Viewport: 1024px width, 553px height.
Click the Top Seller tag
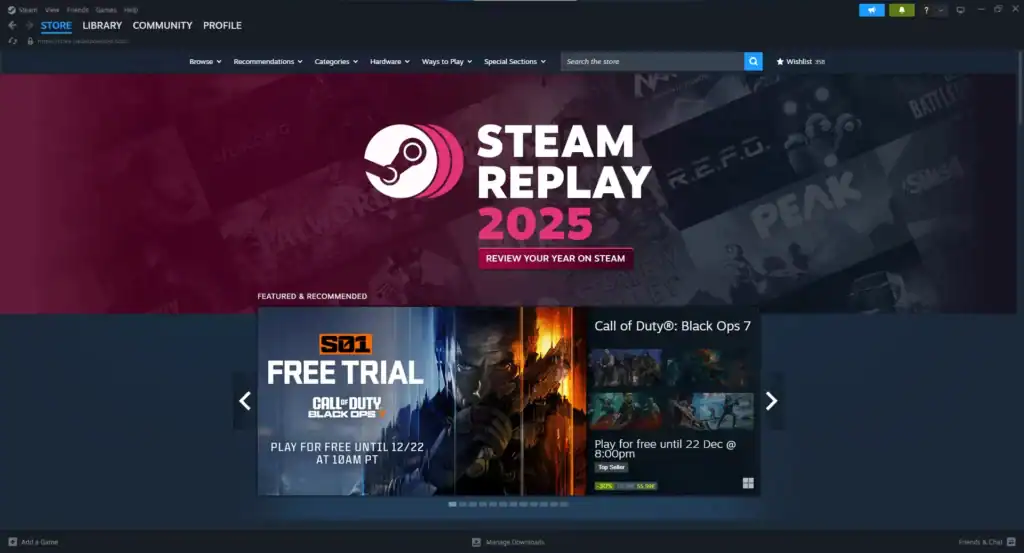point(611,467)
